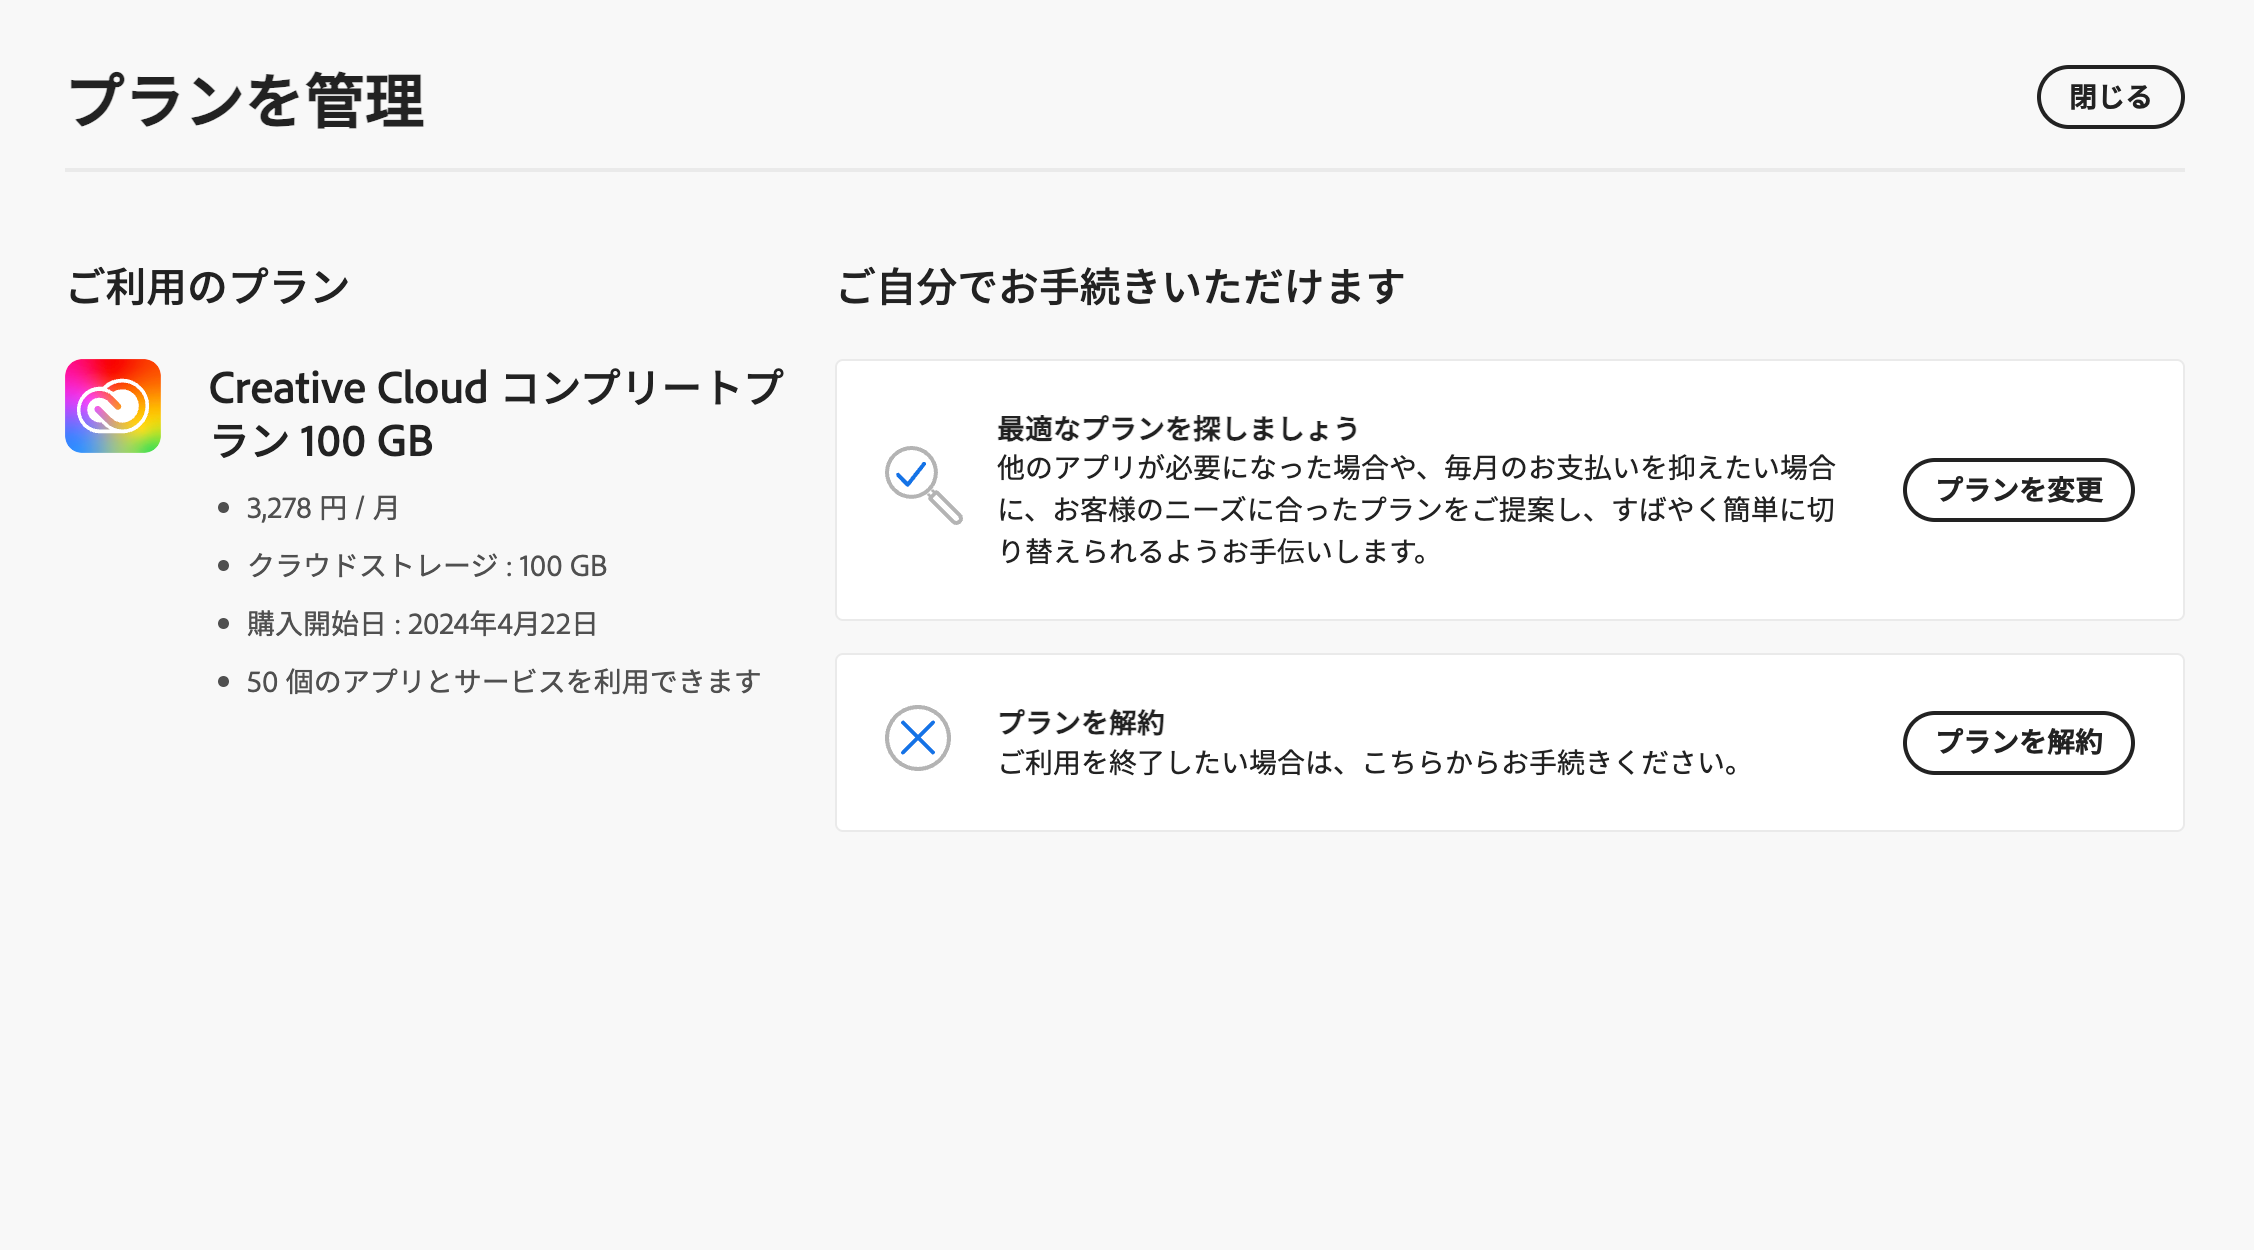2254x1250 pixels.
Task: Click the magnifying glass checkmark icon
Action: (x=922, y=484)
